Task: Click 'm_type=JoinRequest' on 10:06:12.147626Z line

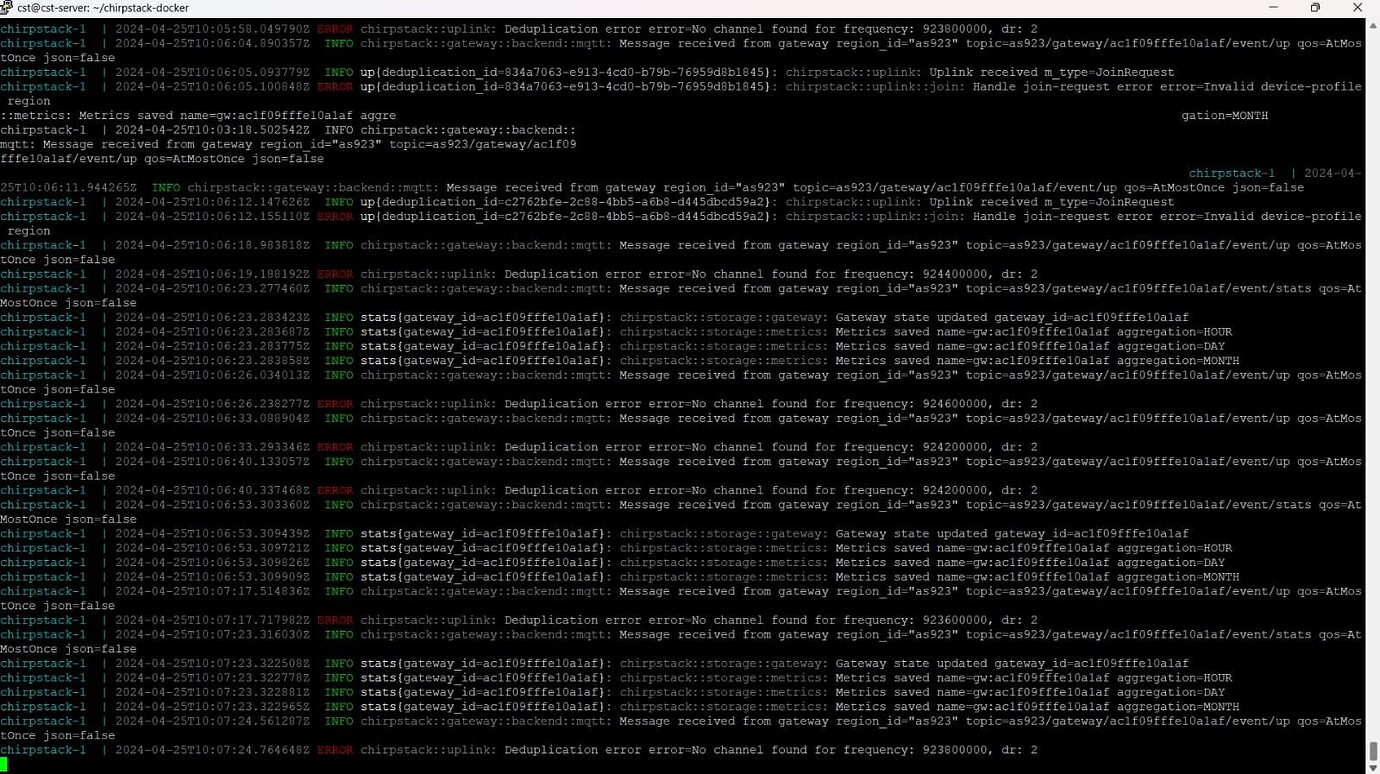Action: 1109,202
